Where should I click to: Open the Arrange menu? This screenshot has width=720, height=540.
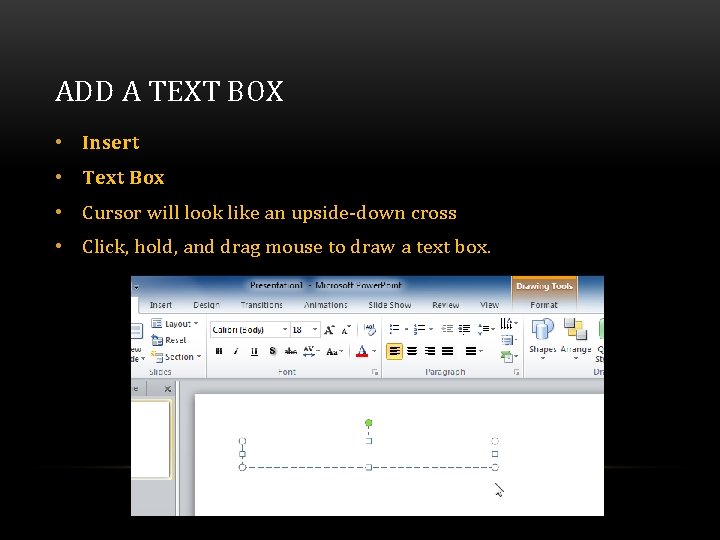pyautogui.click(x=576, y=338)
